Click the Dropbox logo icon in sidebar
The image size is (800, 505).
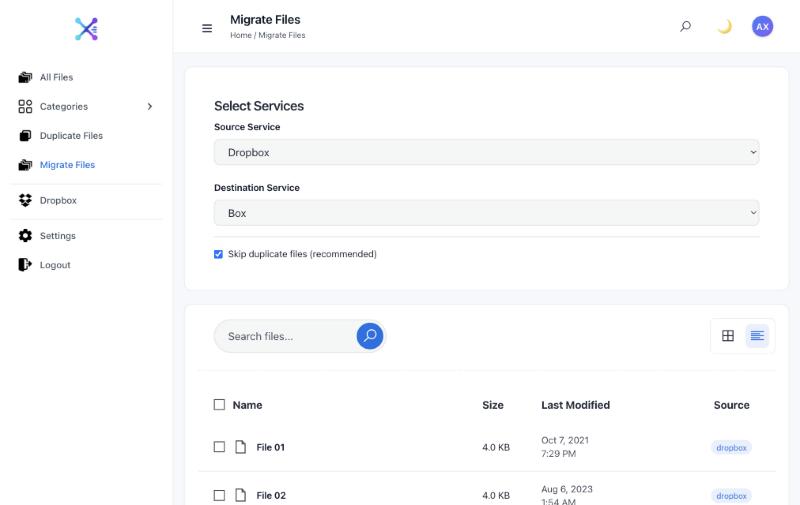[25, 200]
